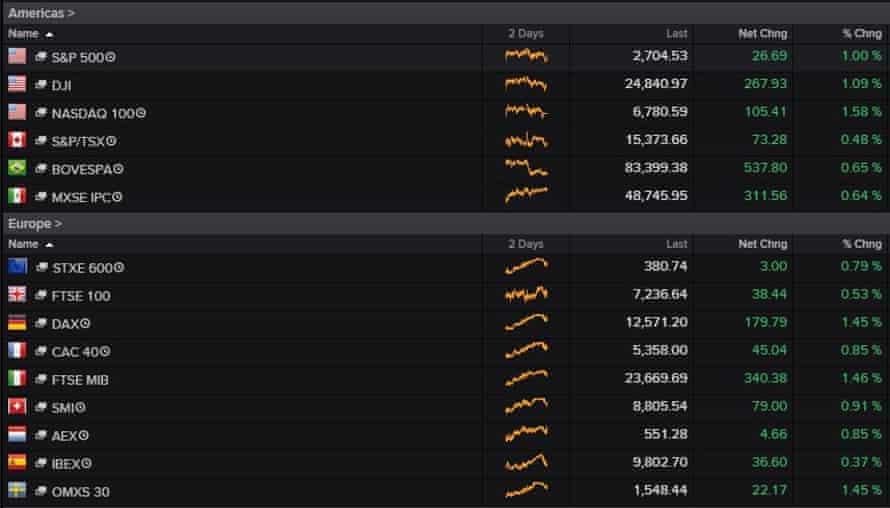890x508 pixels.
Task: Click the Mexico flag beside MXSE IPC
Action: tap(17, 196)
